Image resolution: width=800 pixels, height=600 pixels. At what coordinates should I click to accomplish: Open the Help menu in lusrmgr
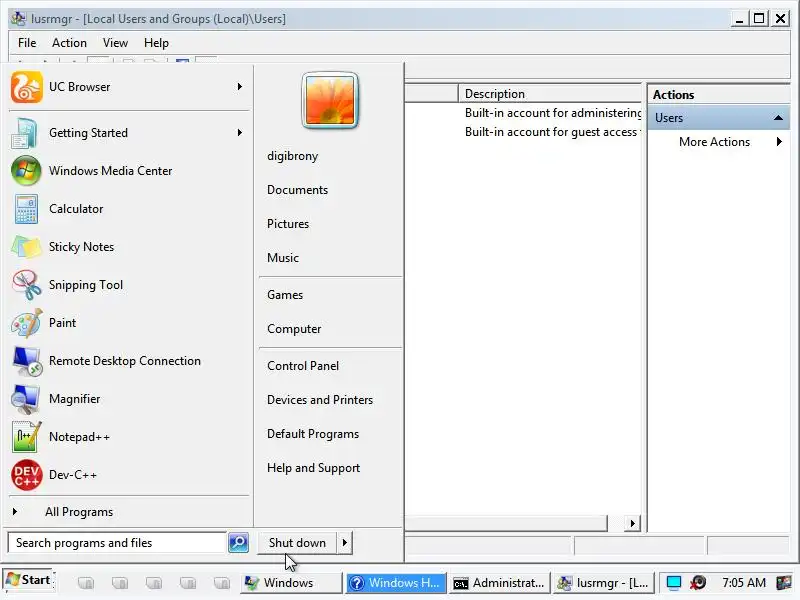click(x=156, y=43)
